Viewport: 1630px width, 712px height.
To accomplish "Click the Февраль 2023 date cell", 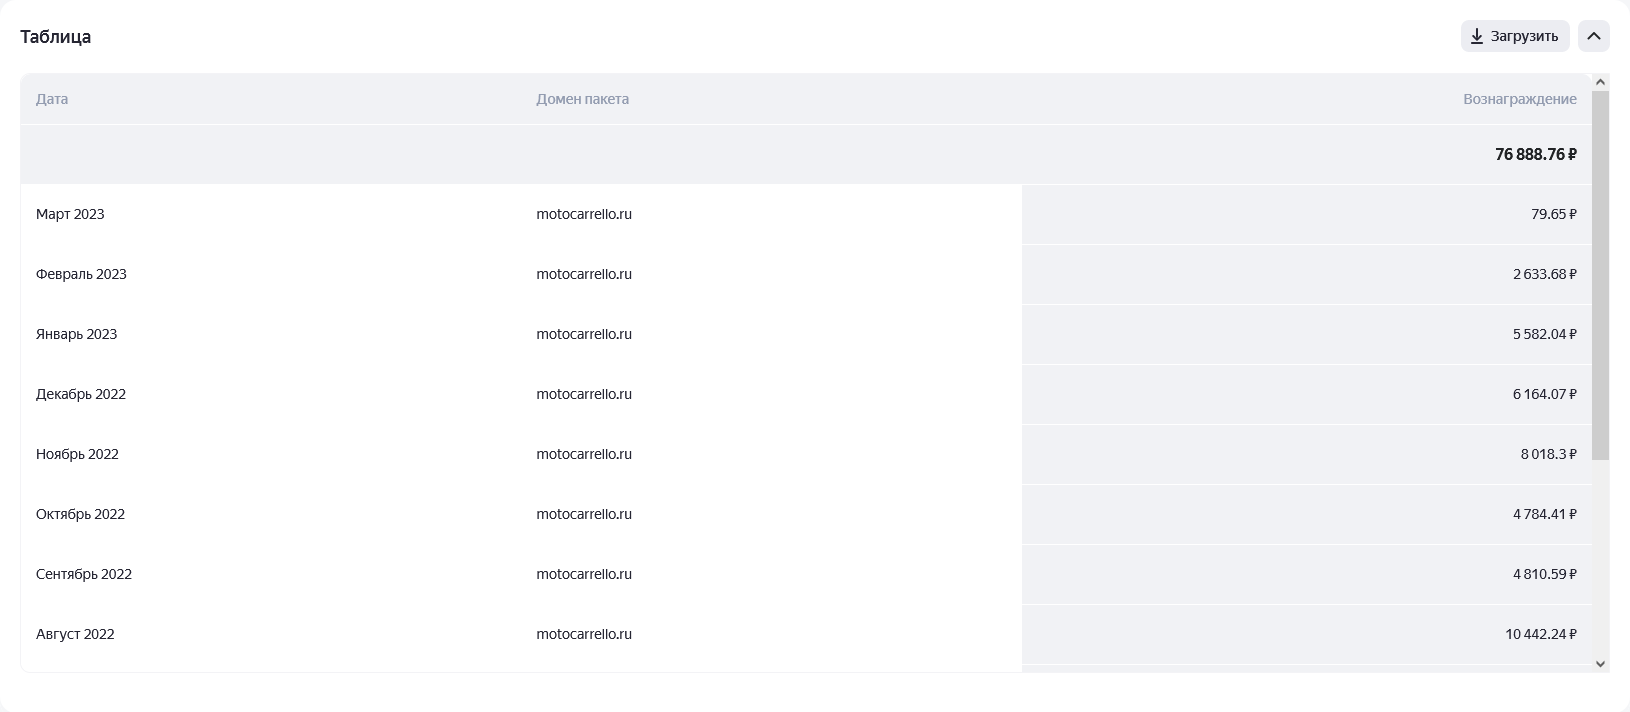I will [x=81, y=274].
